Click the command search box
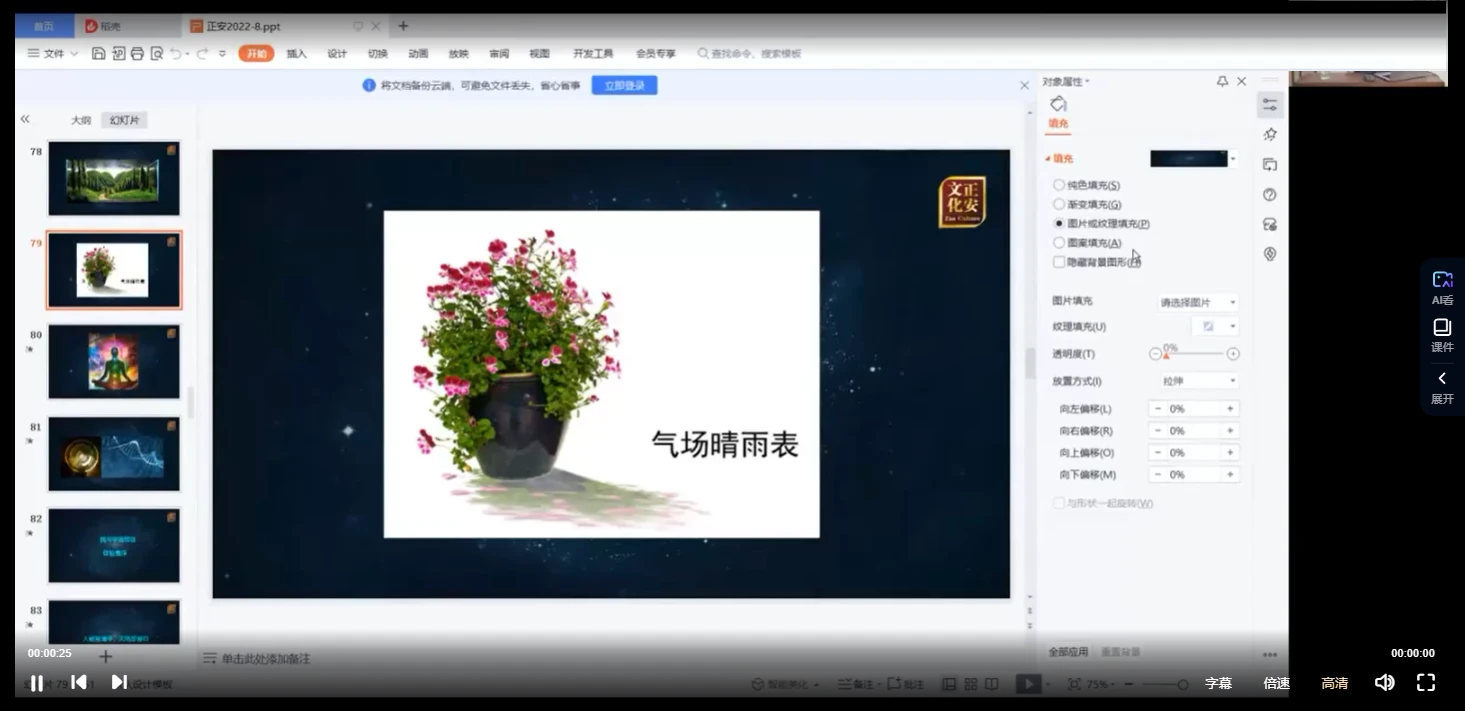The width and height of the screenshot is (1465, 711). pos(750,54)
